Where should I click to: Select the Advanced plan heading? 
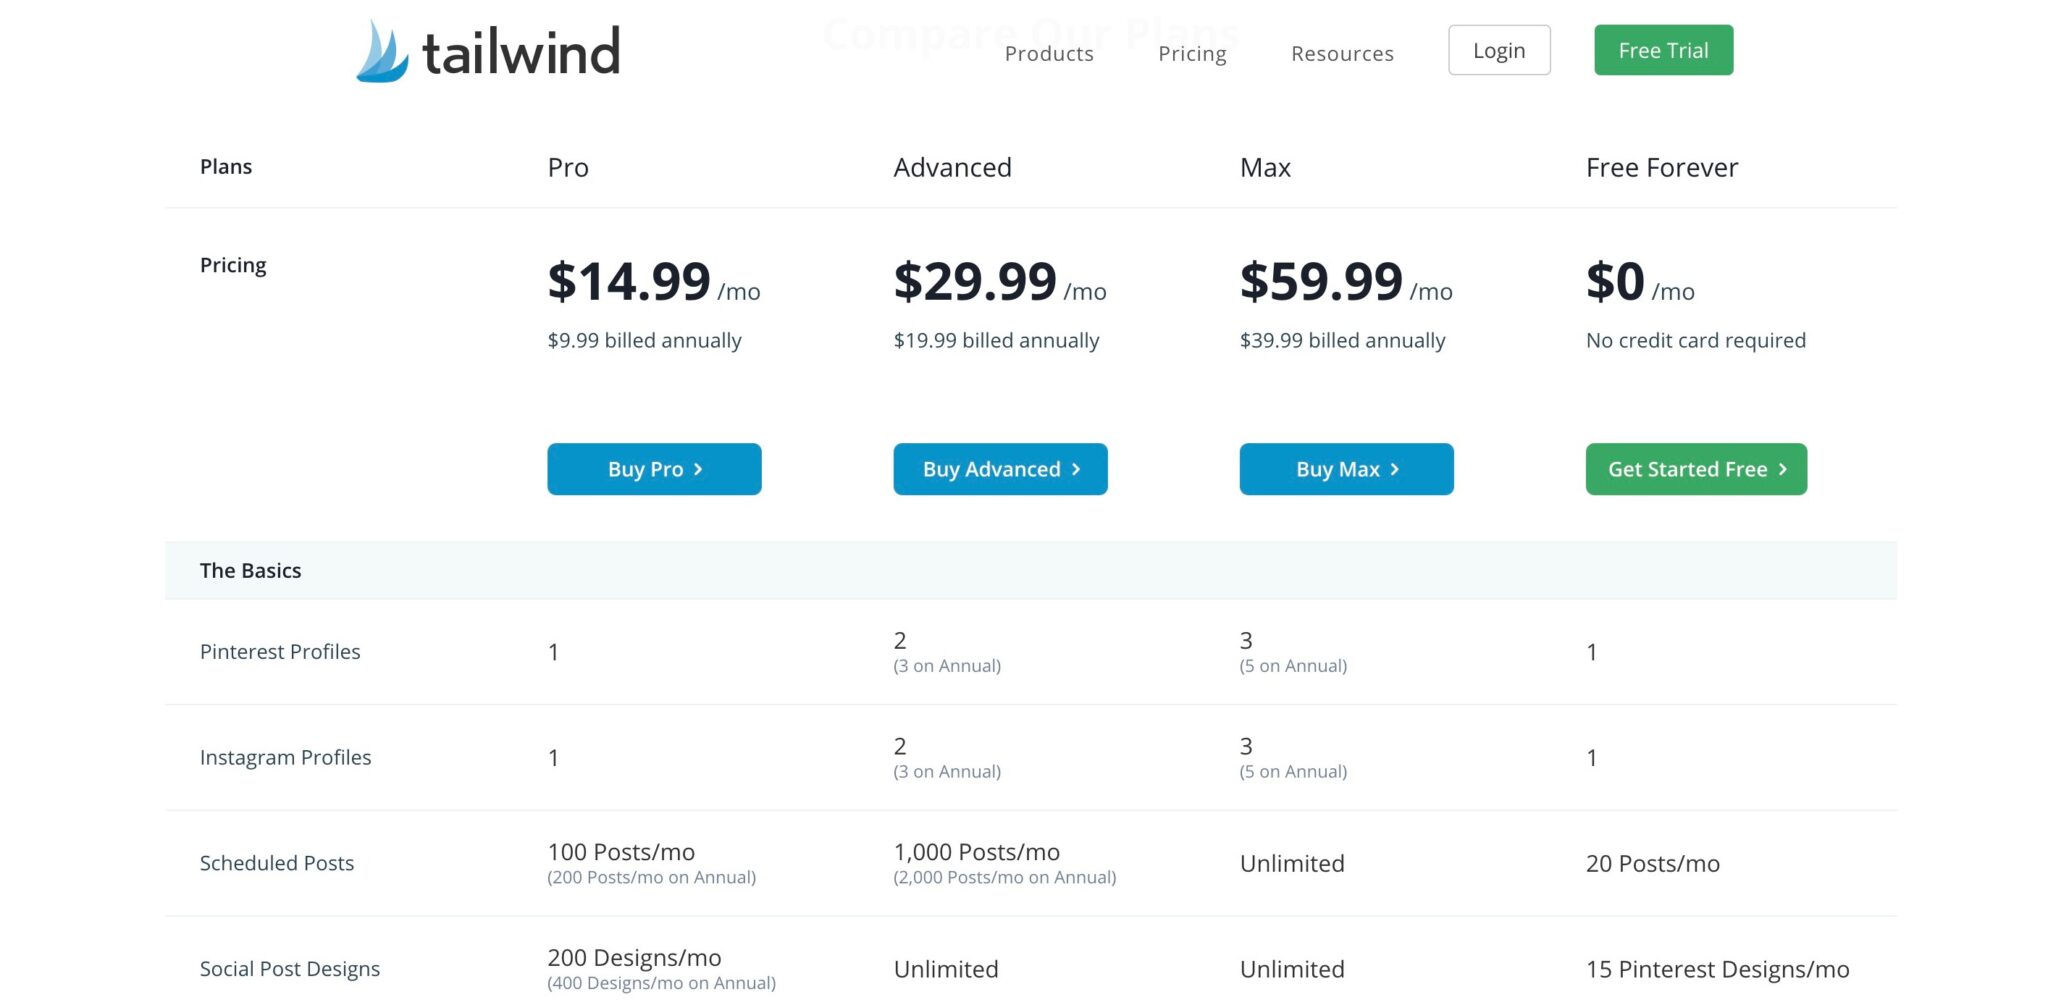tap(952, 167)
